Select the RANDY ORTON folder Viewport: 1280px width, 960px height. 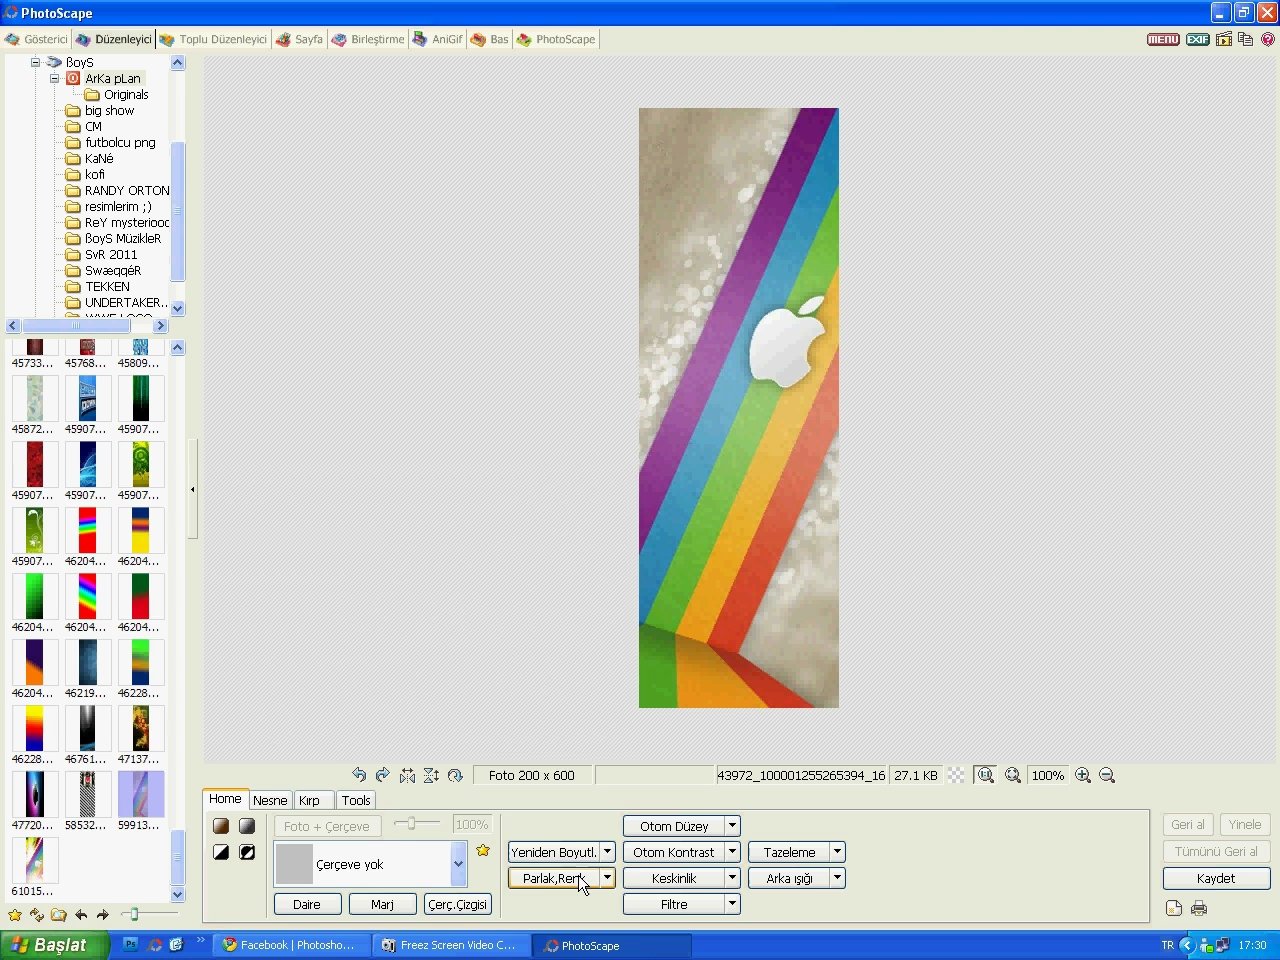(x=126, y=190)
